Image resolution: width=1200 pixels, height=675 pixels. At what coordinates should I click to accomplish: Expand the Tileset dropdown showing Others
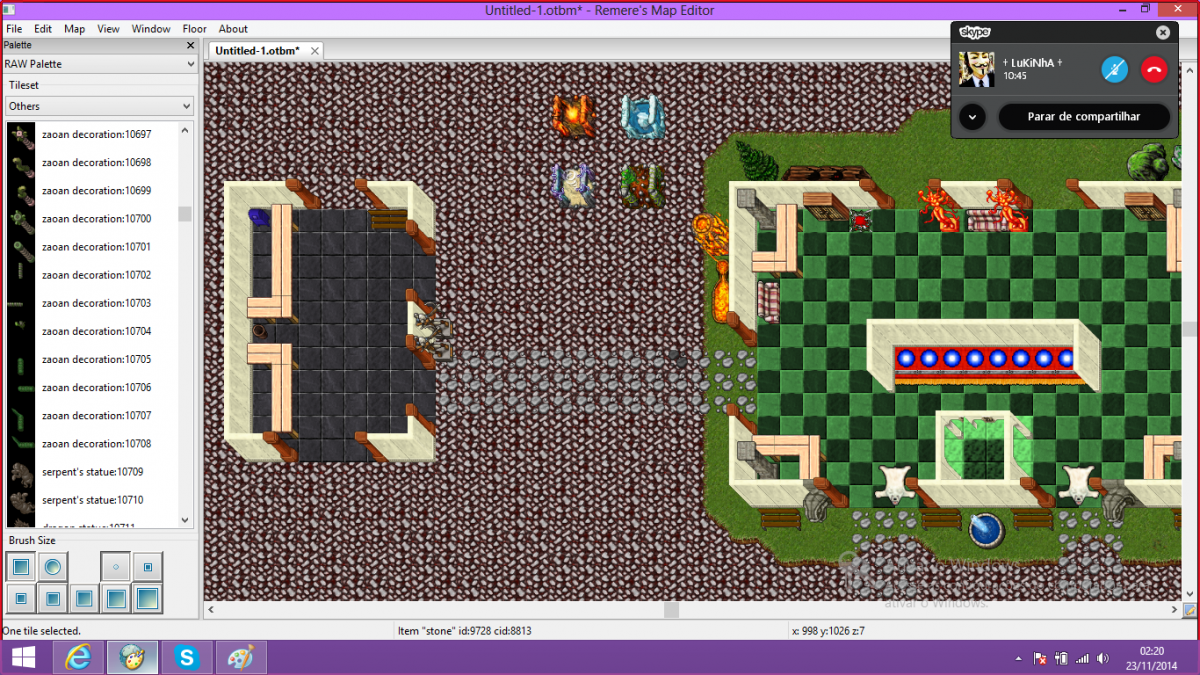point(99,106)
